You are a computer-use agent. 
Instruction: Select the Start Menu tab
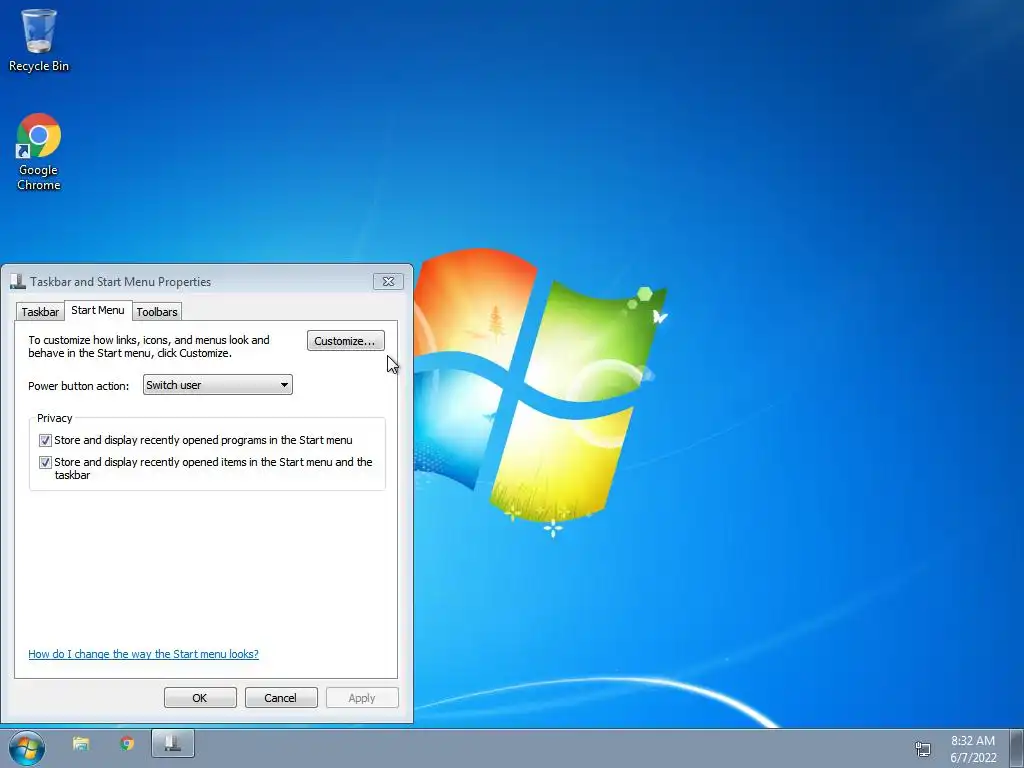(98, 310)
